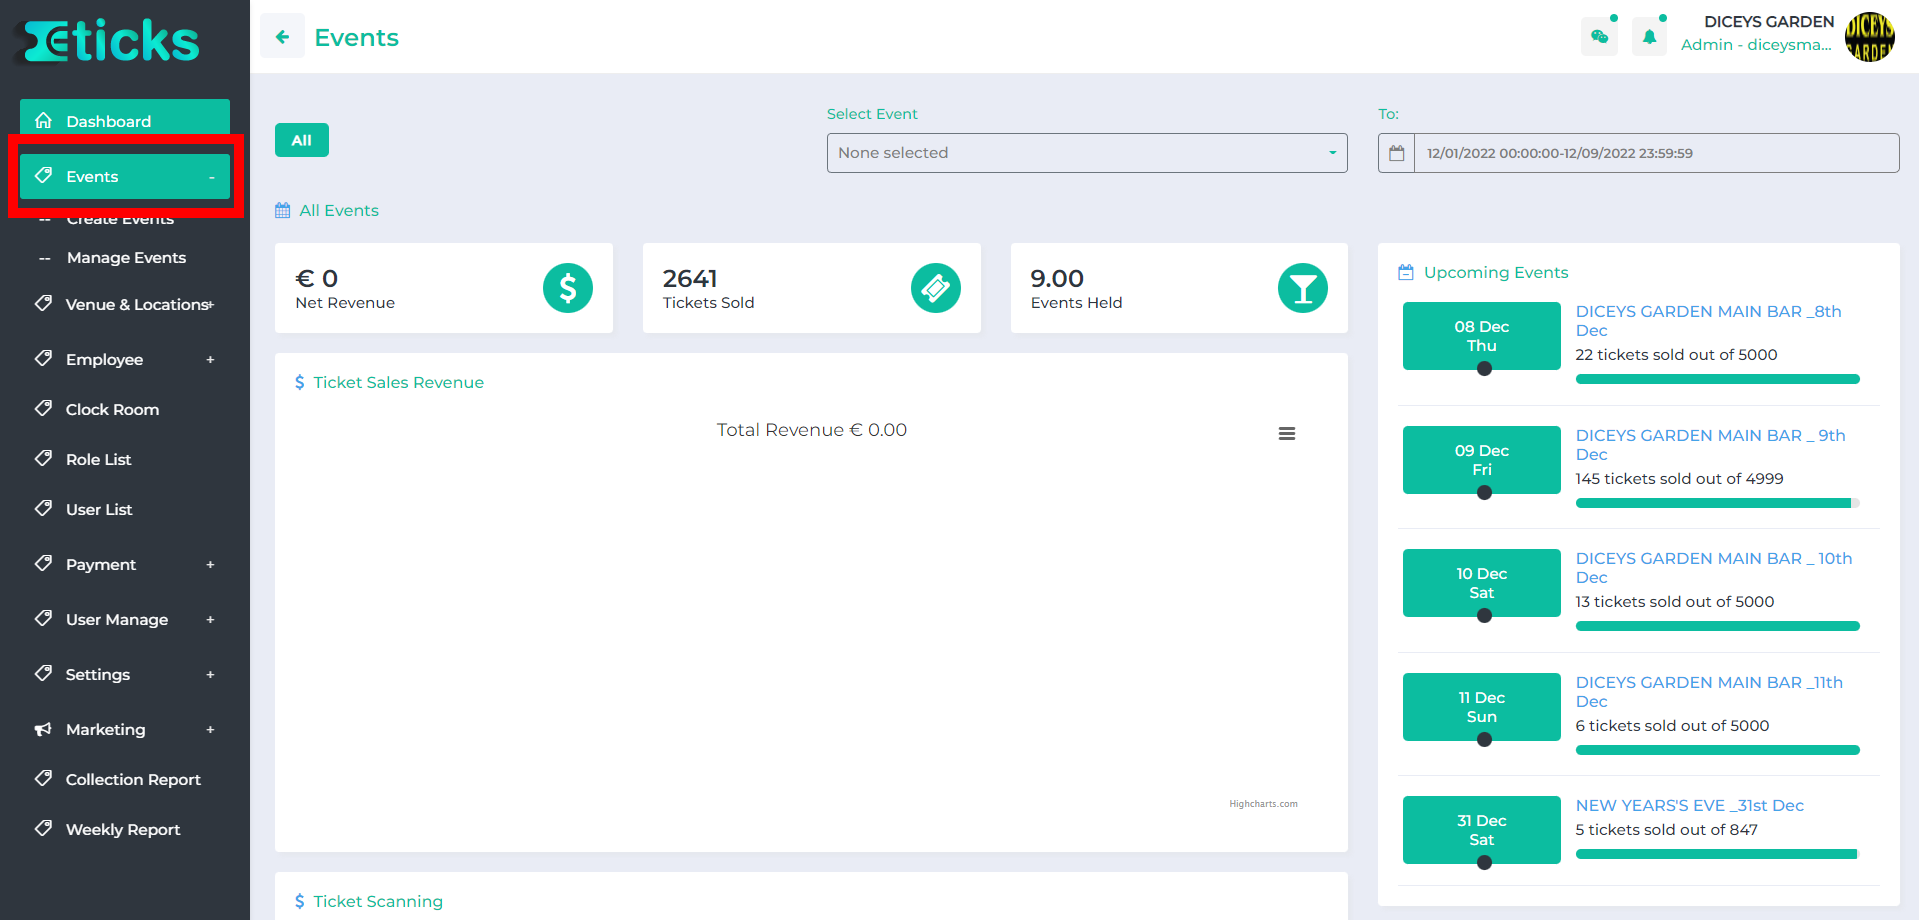Click the date range input field

pyautogui.click(x=1656, y=153)
